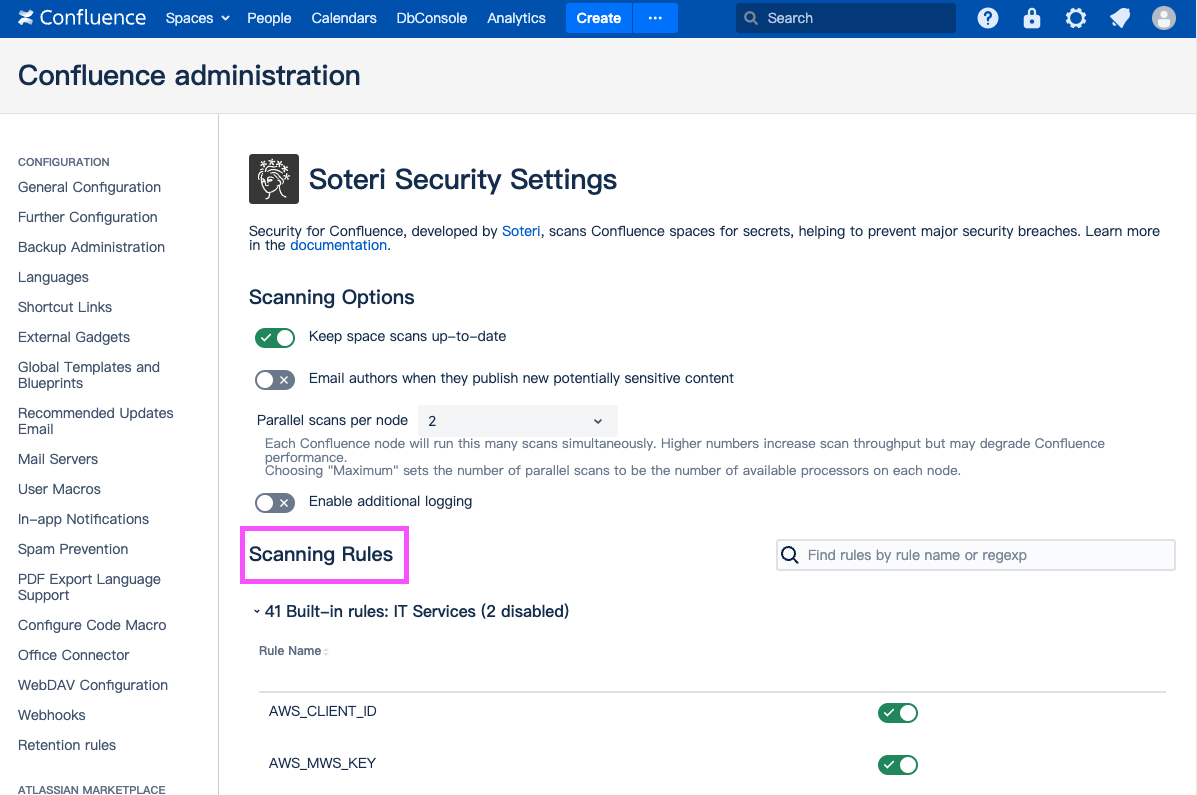Click the blue Create button
This screenshot has width=1197, height=795.
(598, 18)
